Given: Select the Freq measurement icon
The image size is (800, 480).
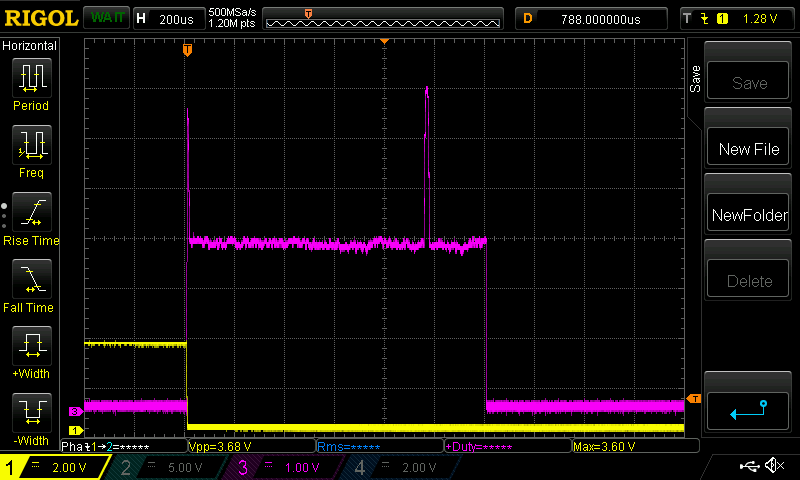Looking at the screenshot, I should (x=31, y=146).
